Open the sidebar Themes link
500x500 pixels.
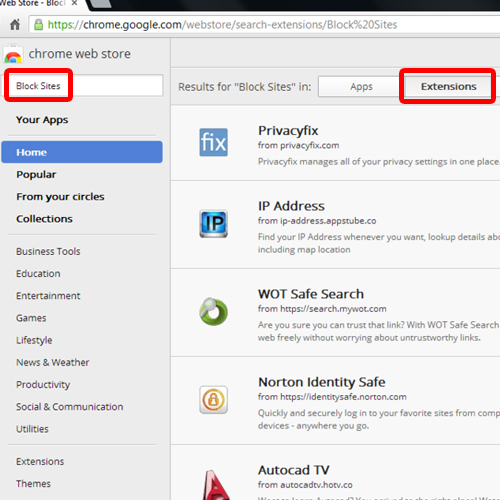coord(33,484)
